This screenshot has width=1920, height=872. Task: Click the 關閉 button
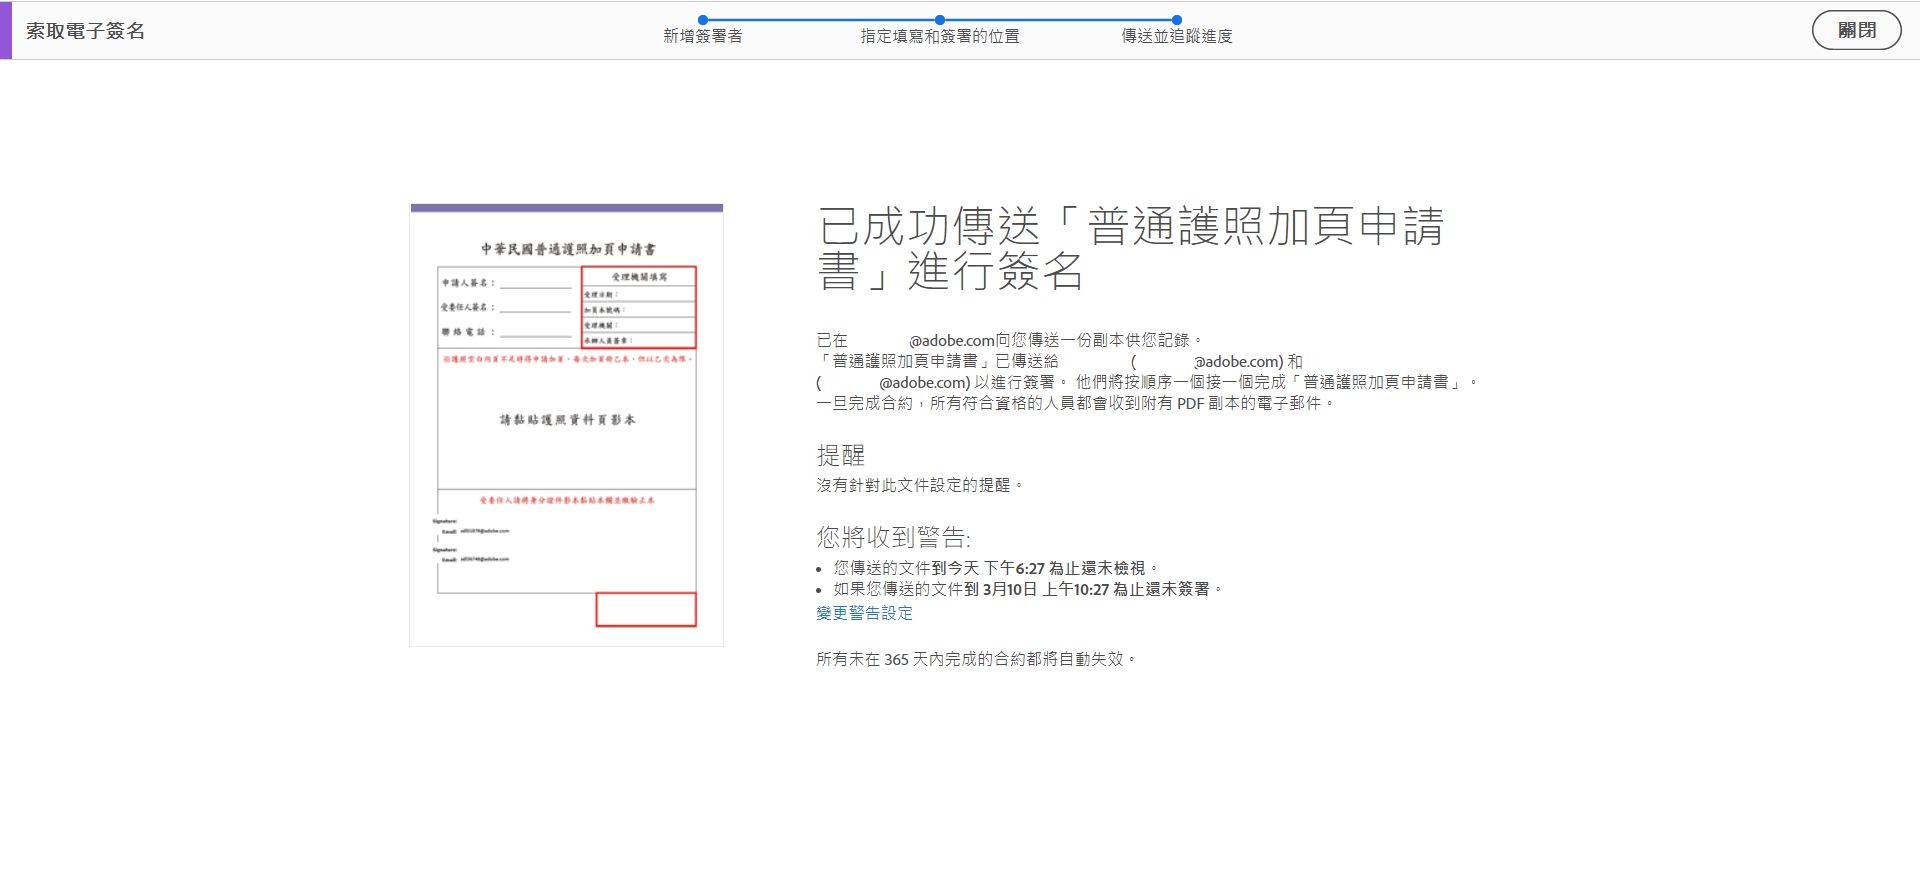[x=1856, y=30]
